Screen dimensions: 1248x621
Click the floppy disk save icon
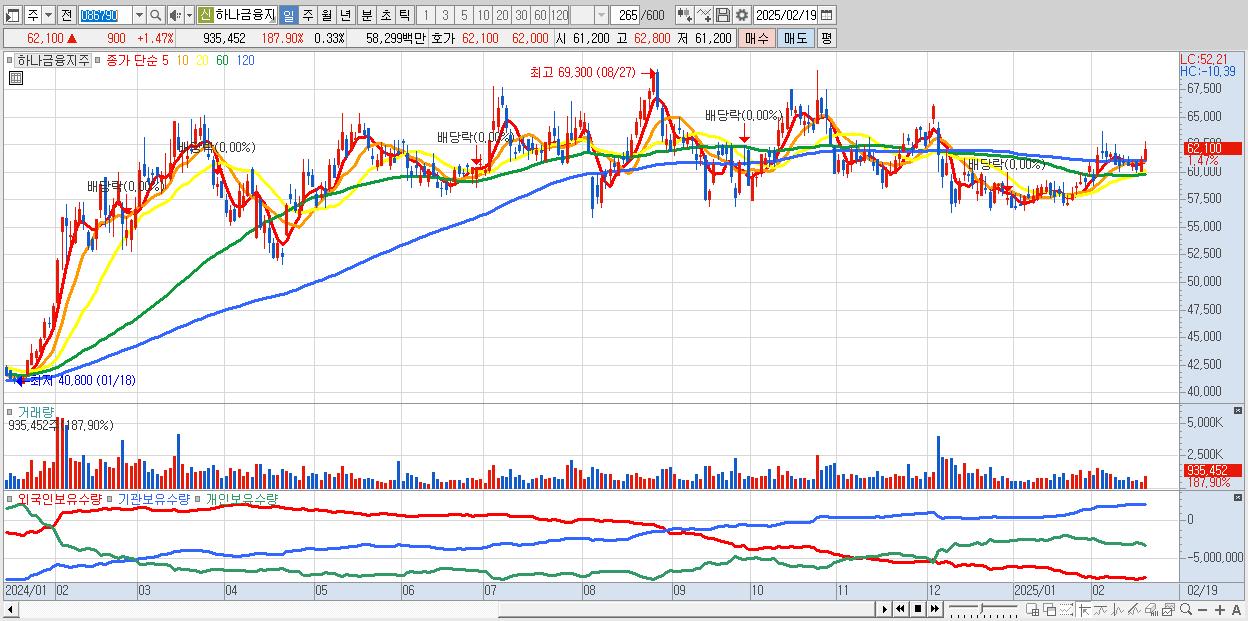723,15
